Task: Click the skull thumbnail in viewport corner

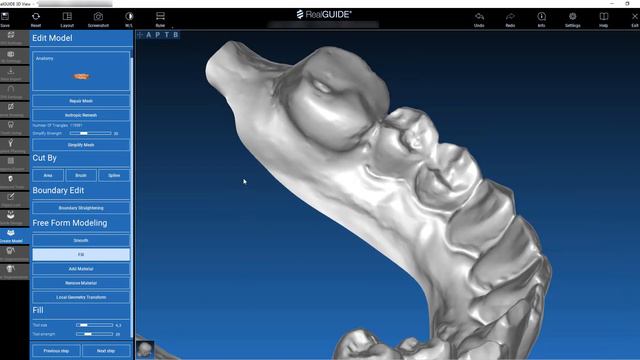Action: (x=145, y=350)
